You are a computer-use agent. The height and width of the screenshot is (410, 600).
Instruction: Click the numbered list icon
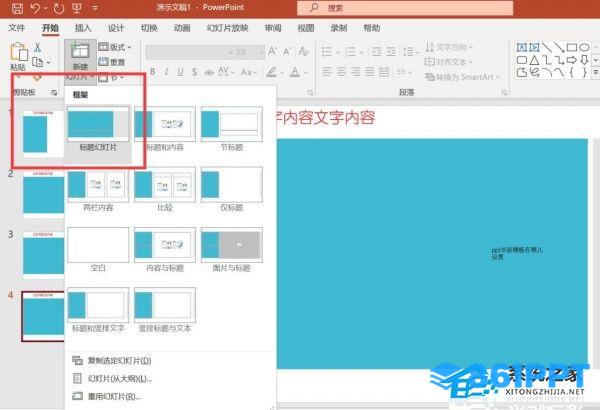coord(350,52)
